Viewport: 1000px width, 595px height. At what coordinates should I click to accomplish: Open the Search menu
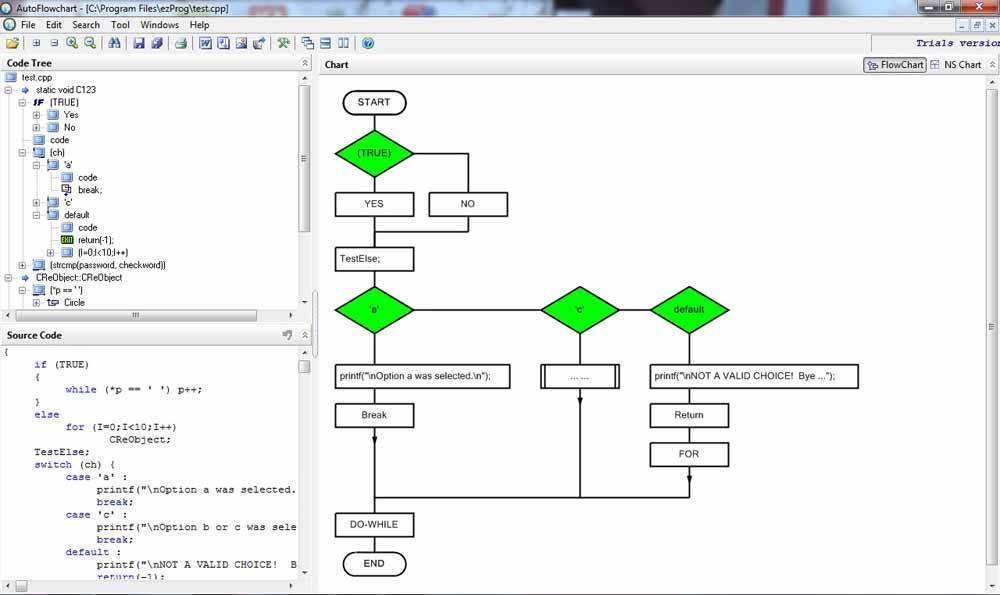point(86,25)
